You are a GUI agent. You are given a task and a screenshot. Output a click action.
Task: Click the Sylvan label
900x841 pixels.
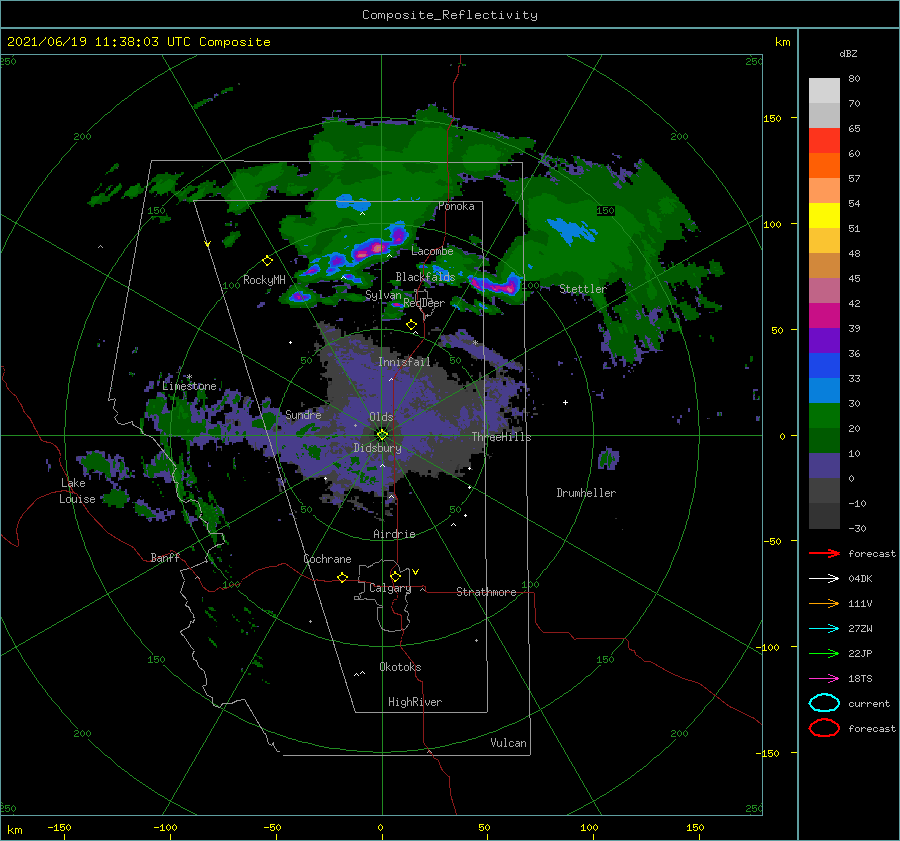tap(383, 295)
